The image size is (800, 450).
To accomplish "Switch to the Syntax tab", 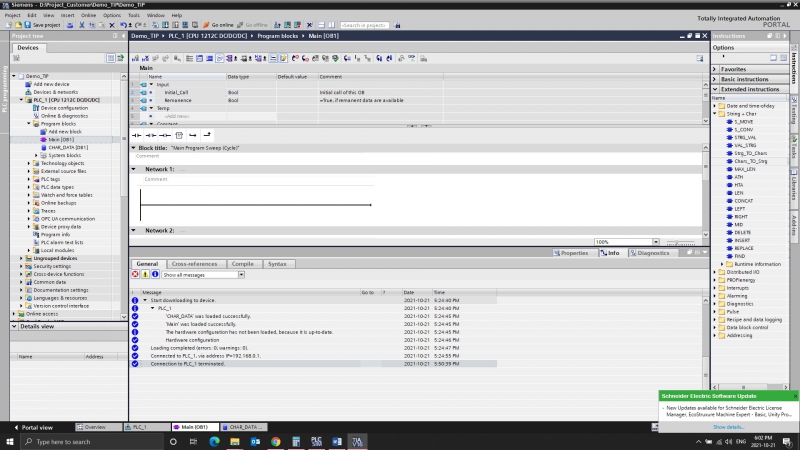I will (x=277, y=264).
